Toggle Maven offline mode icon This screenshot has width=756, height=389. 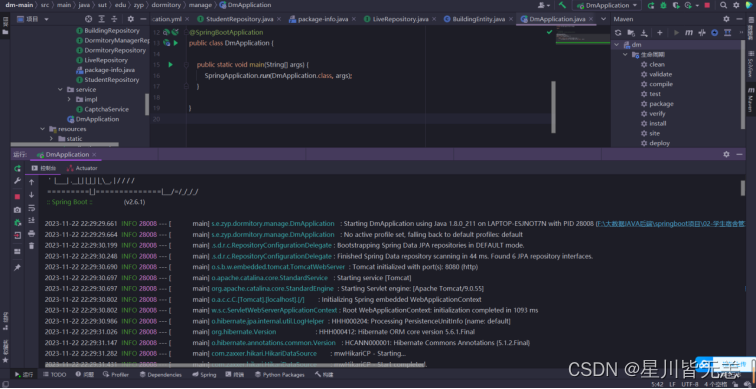click(x=702, y=33)
